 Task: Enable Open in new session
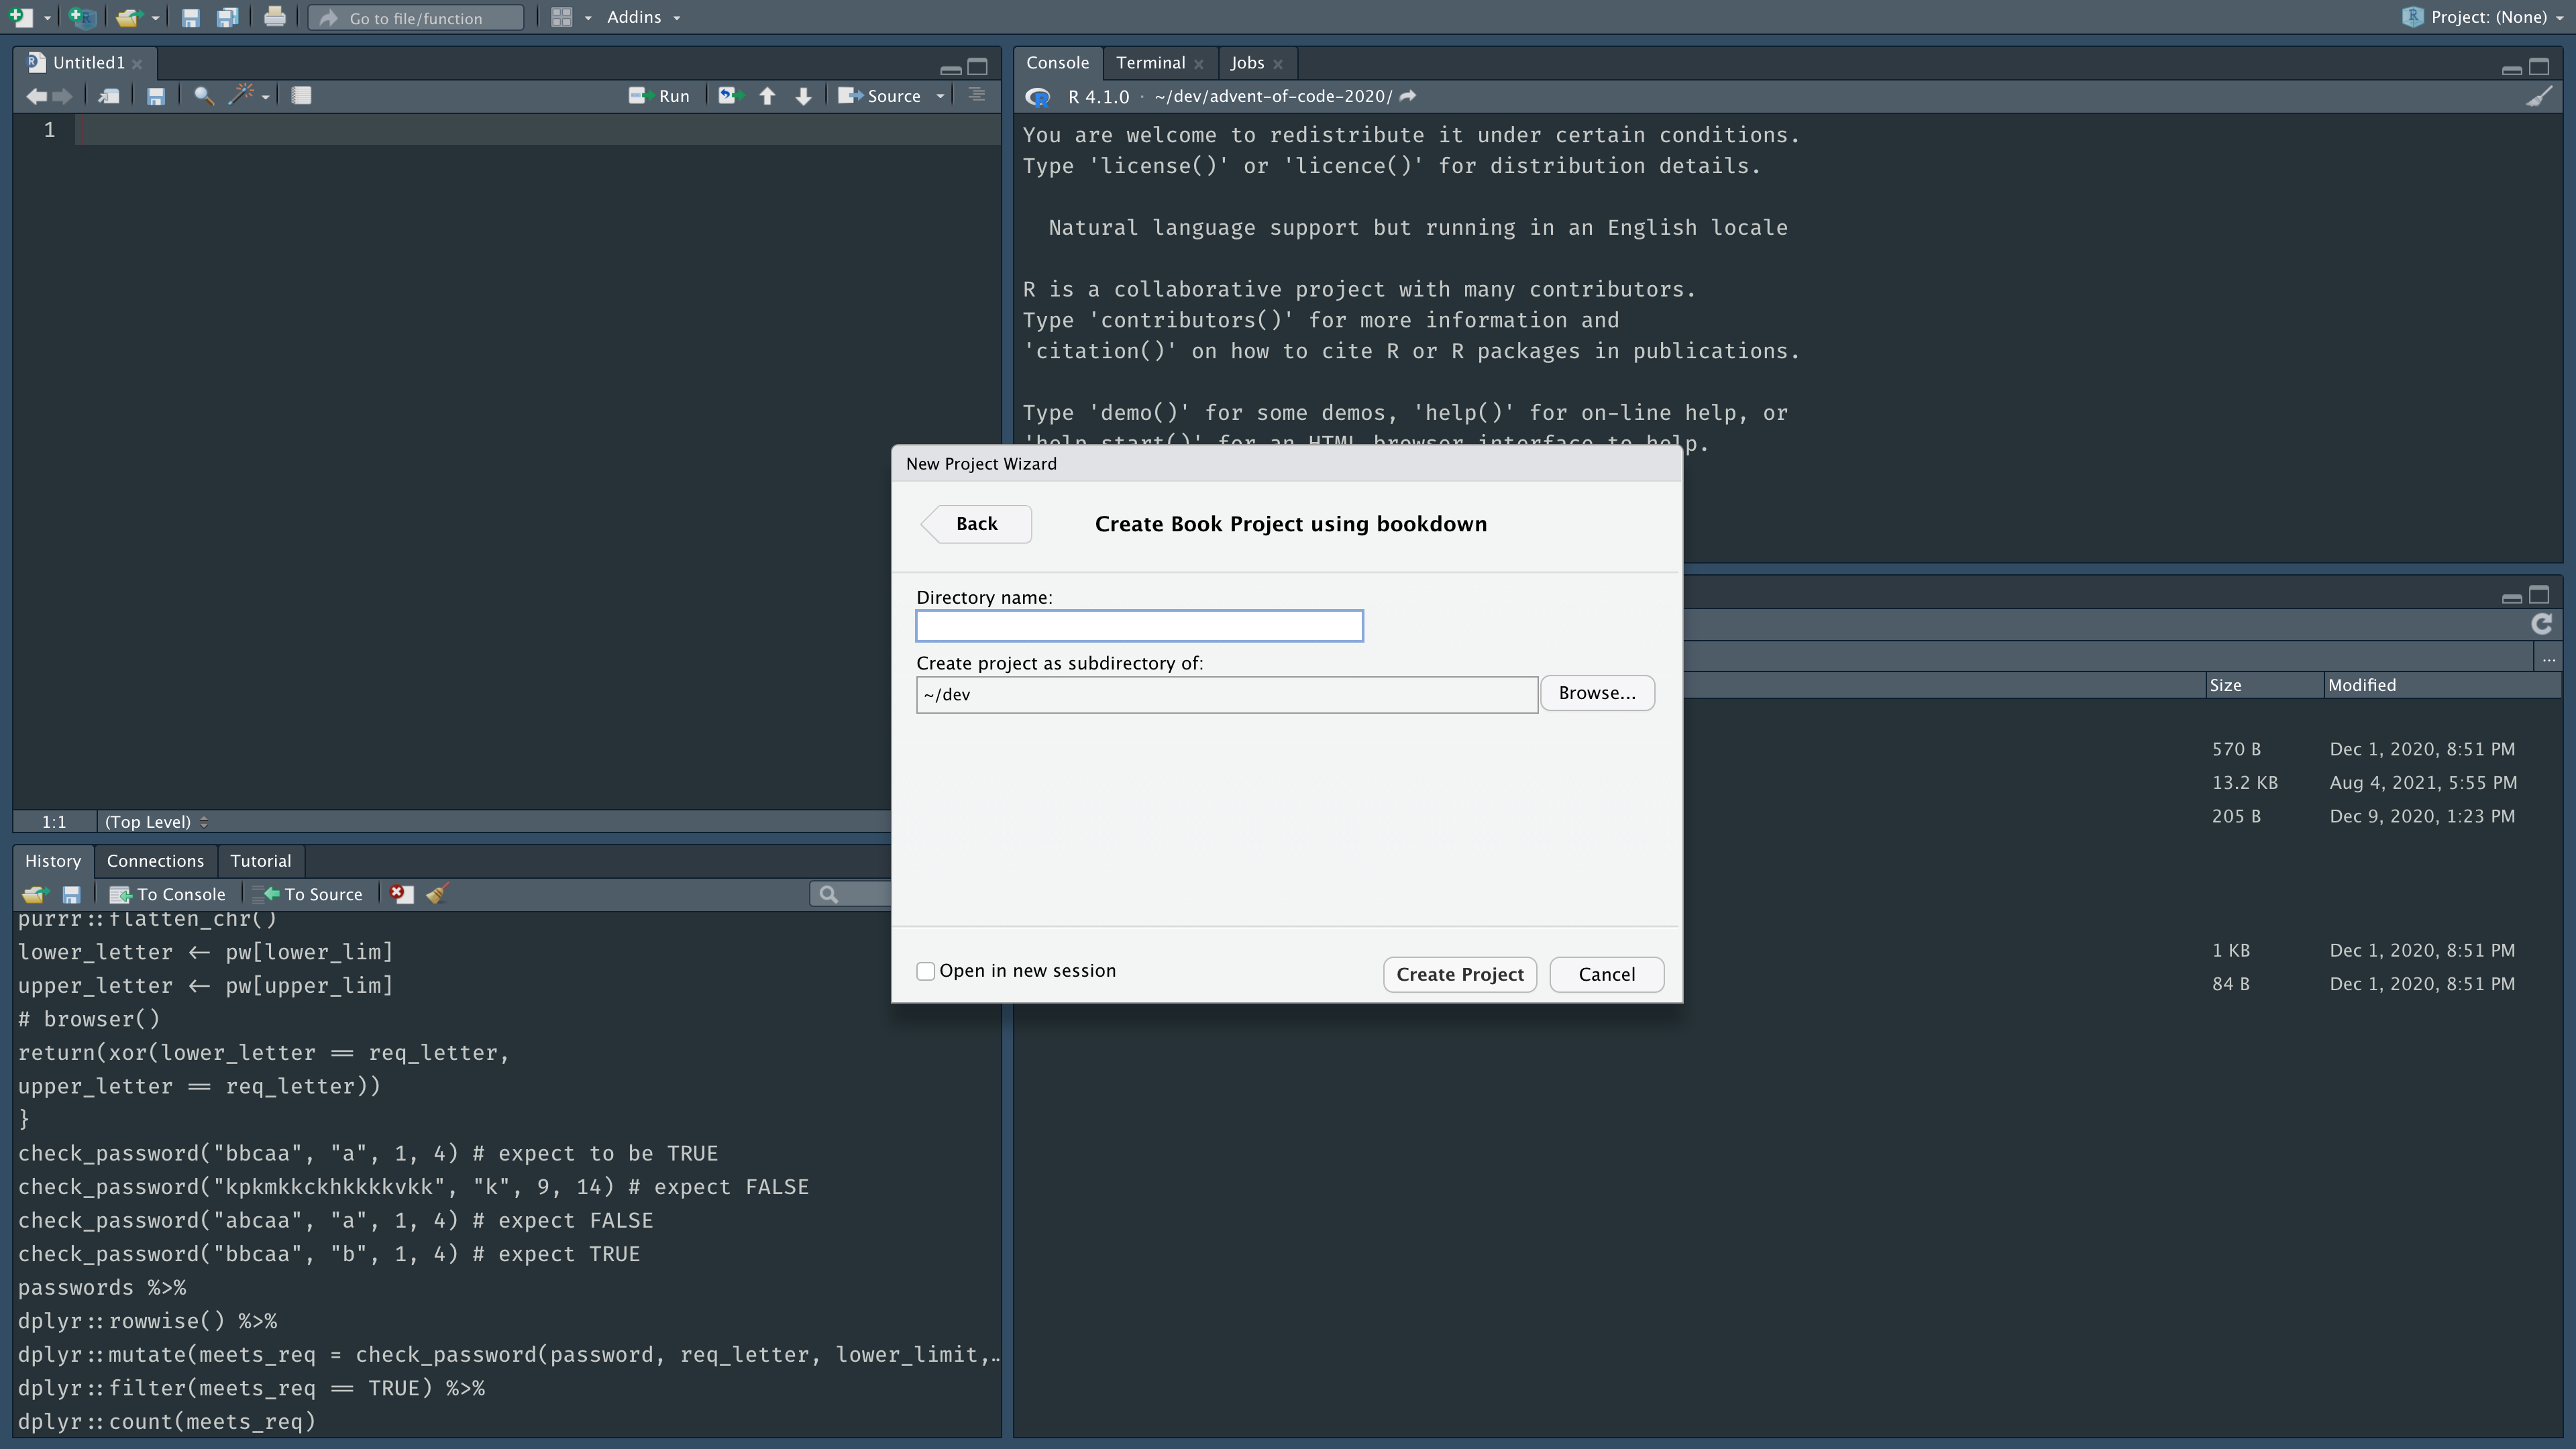point(925,970)
